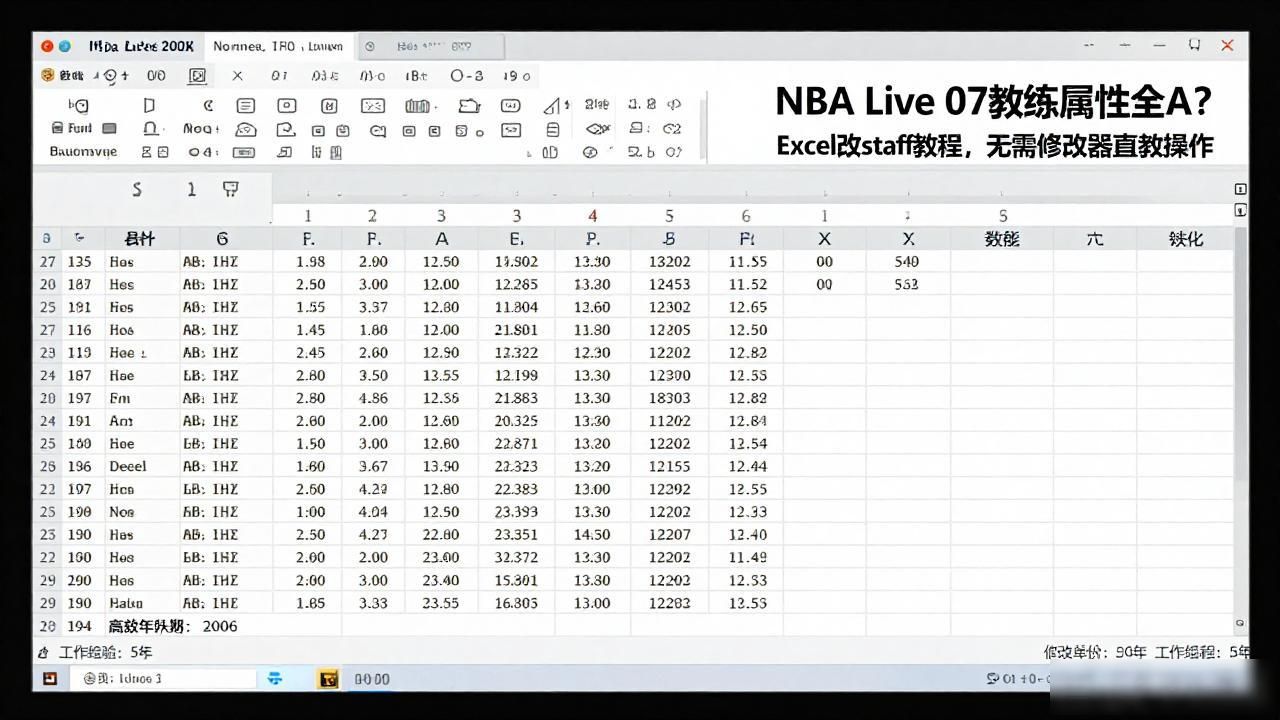
Task: Click the envelope-like icon in the ribbon's top row
Action: click(x=373, y=106)
